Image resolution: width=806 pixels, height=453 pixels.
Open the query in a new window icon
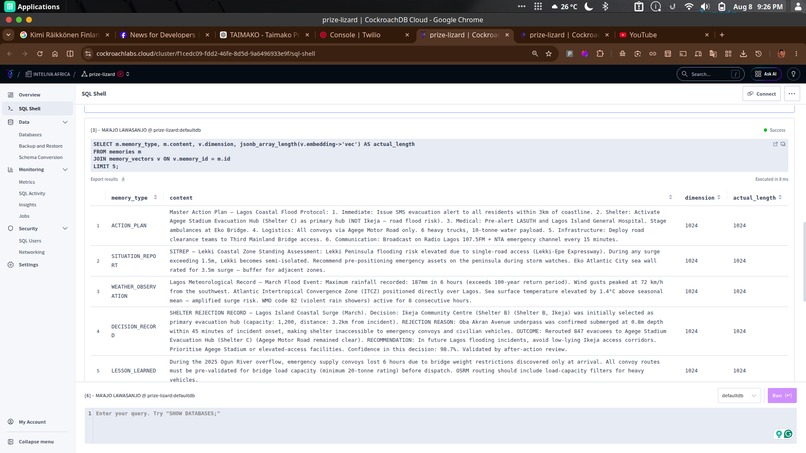[x=775, y=144]
